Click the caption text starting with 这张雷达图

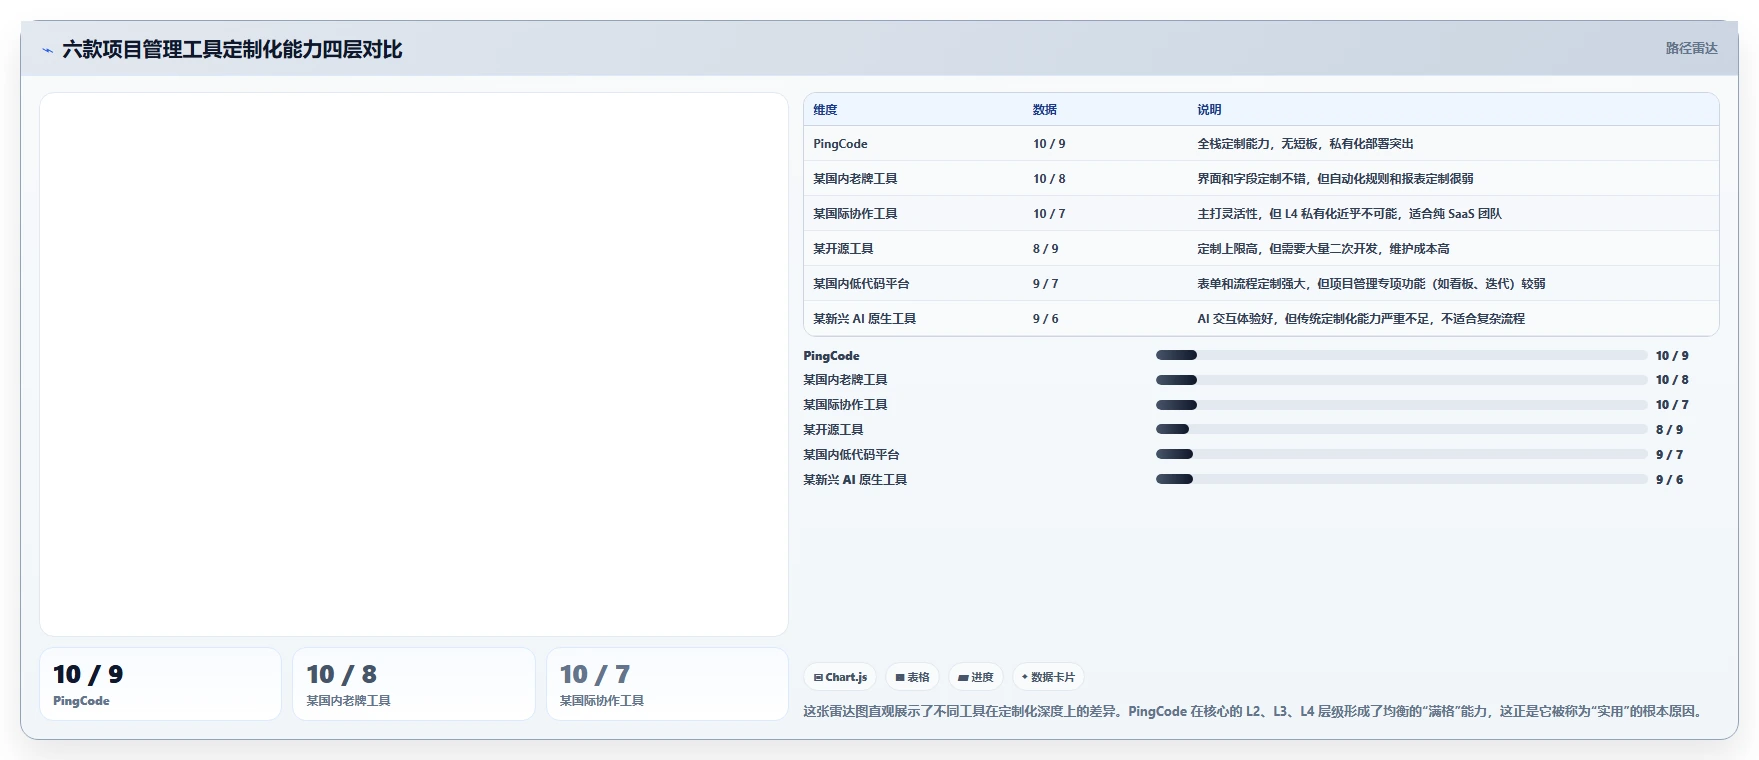pos(1252,712)
